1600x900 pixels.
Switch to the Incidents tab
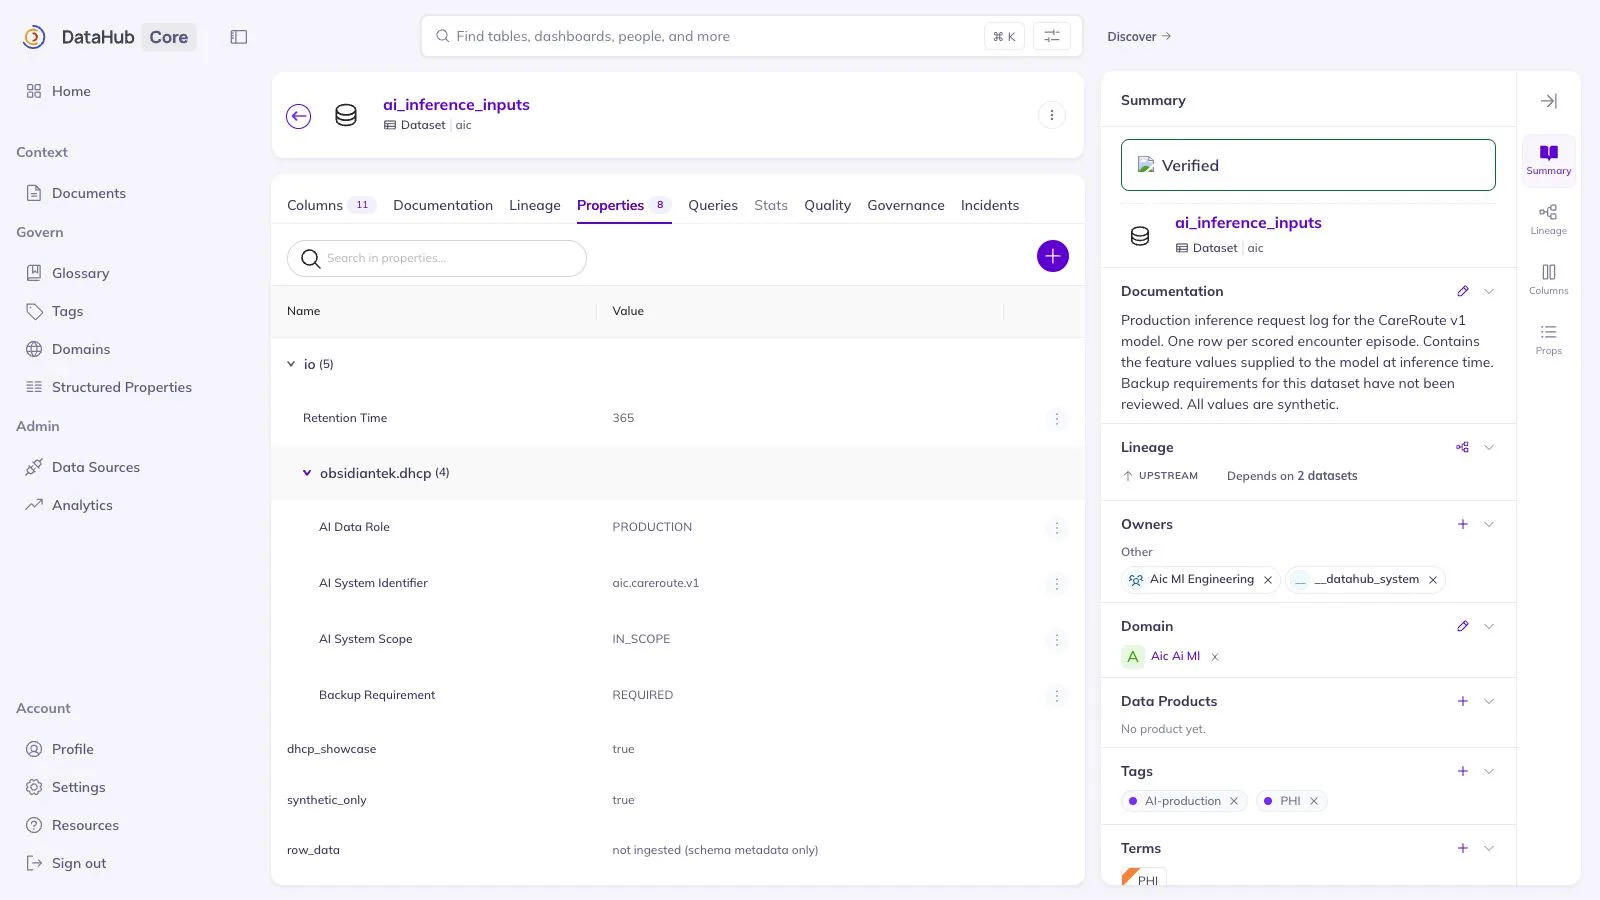coord(990,205)
